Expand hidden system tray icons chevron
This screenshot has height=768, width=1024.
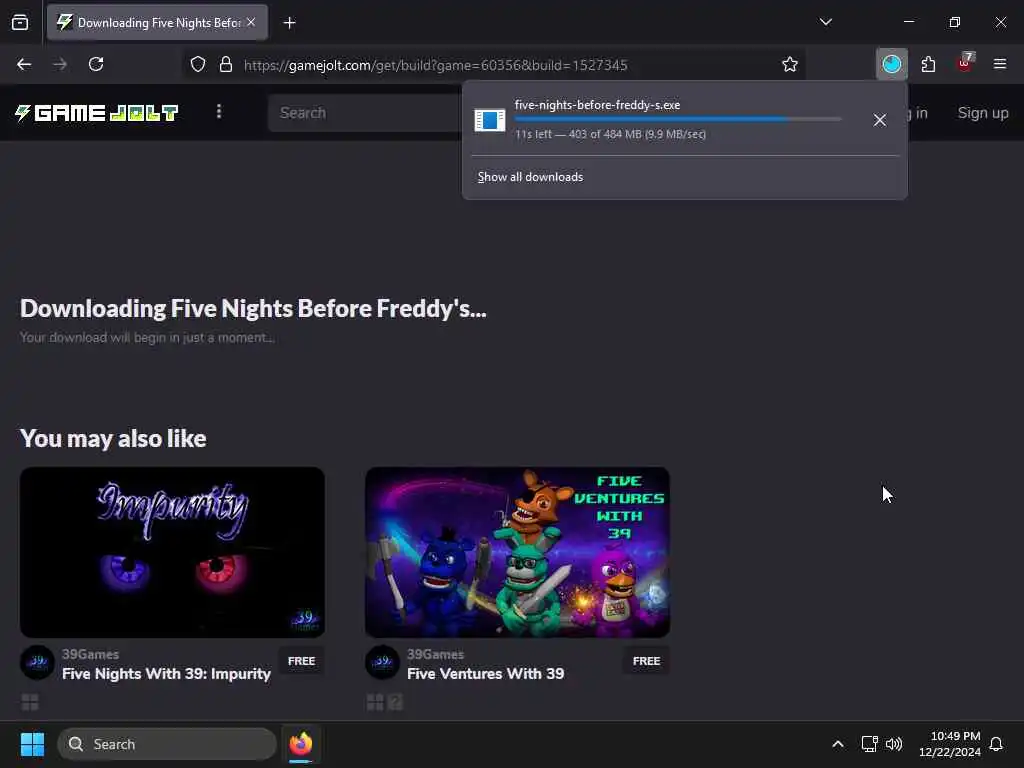point(838,744)
